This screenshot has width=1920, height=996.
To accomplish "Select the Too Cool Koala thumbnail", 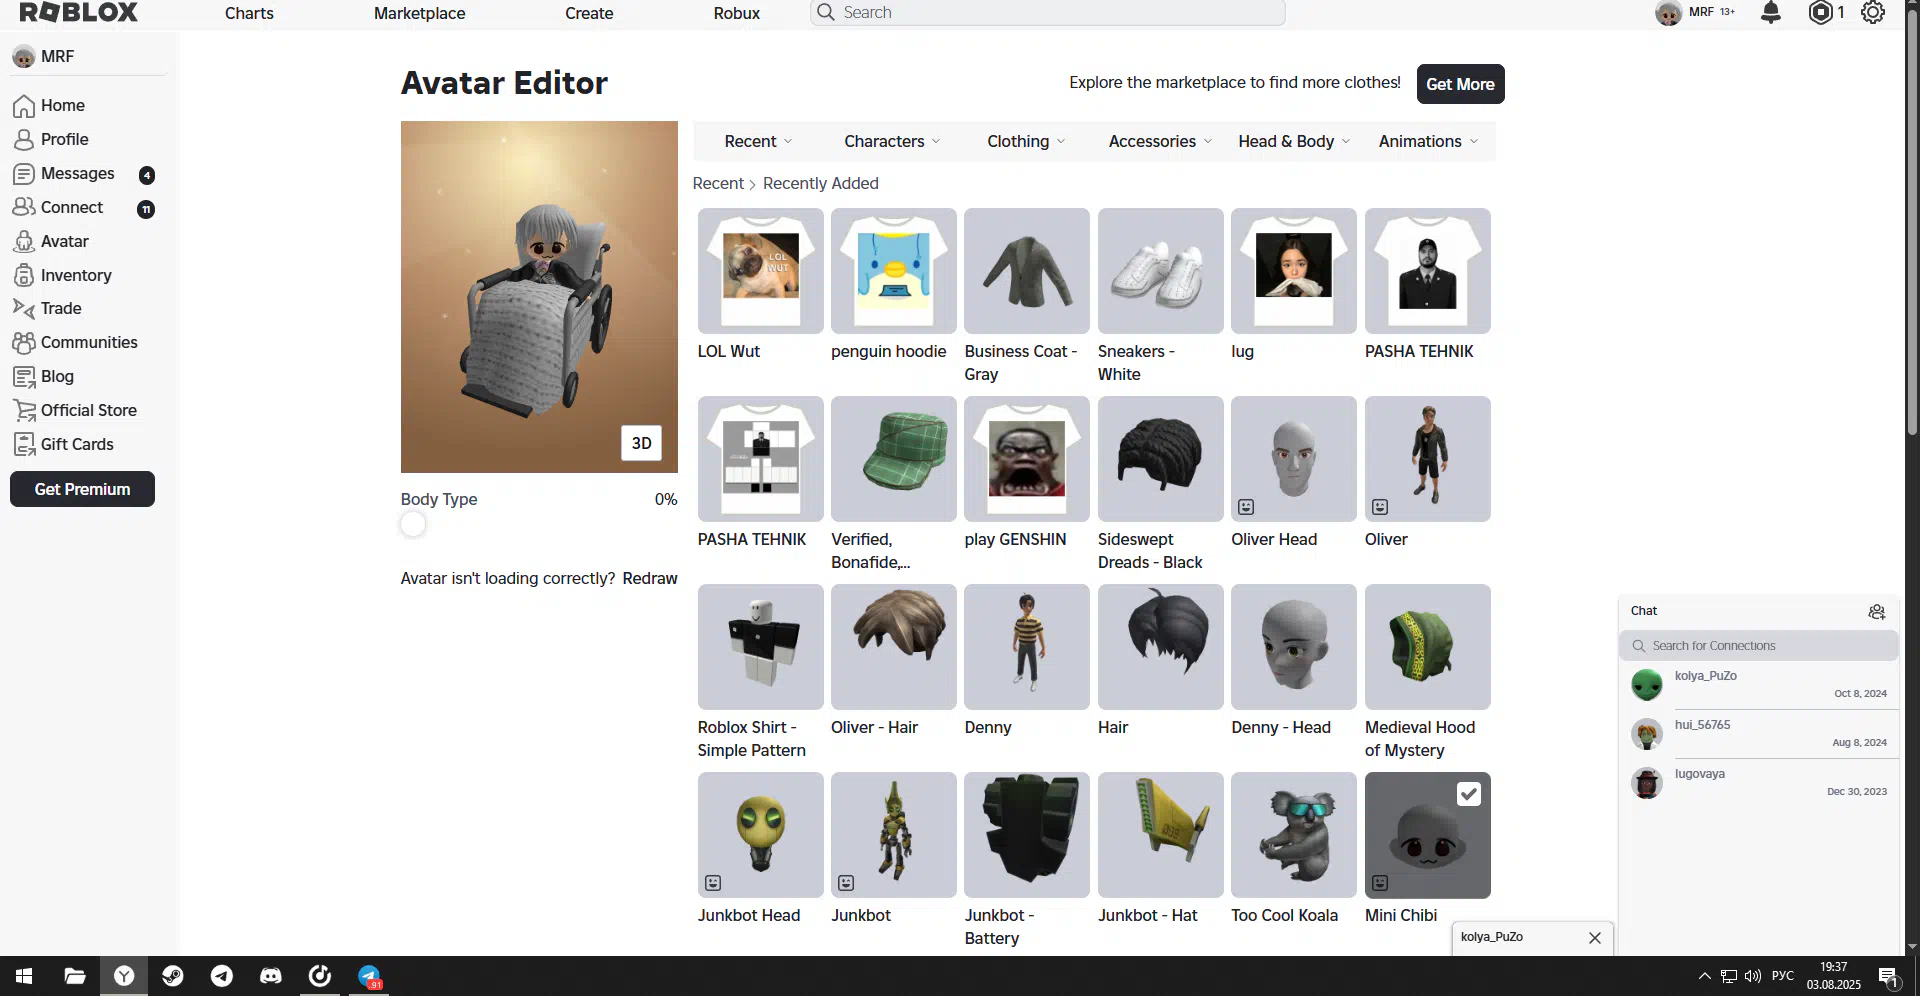I will [1294, 835].
